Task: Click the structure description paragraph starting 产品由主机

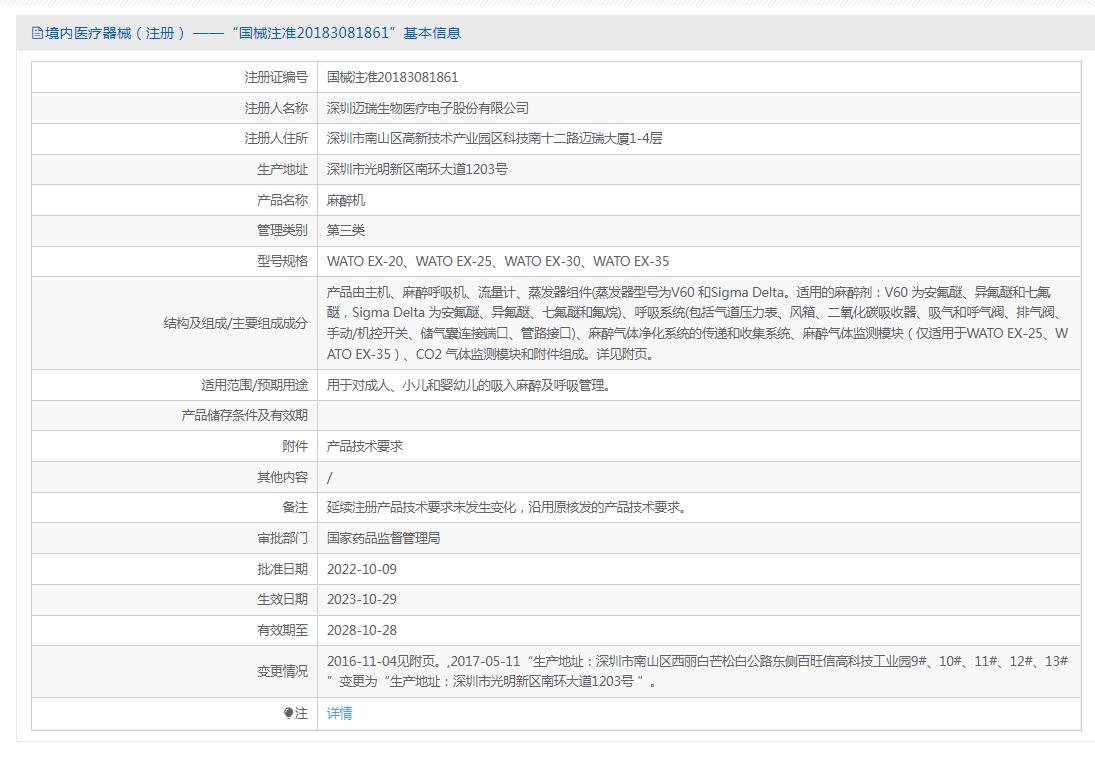Action: (697, 323)
